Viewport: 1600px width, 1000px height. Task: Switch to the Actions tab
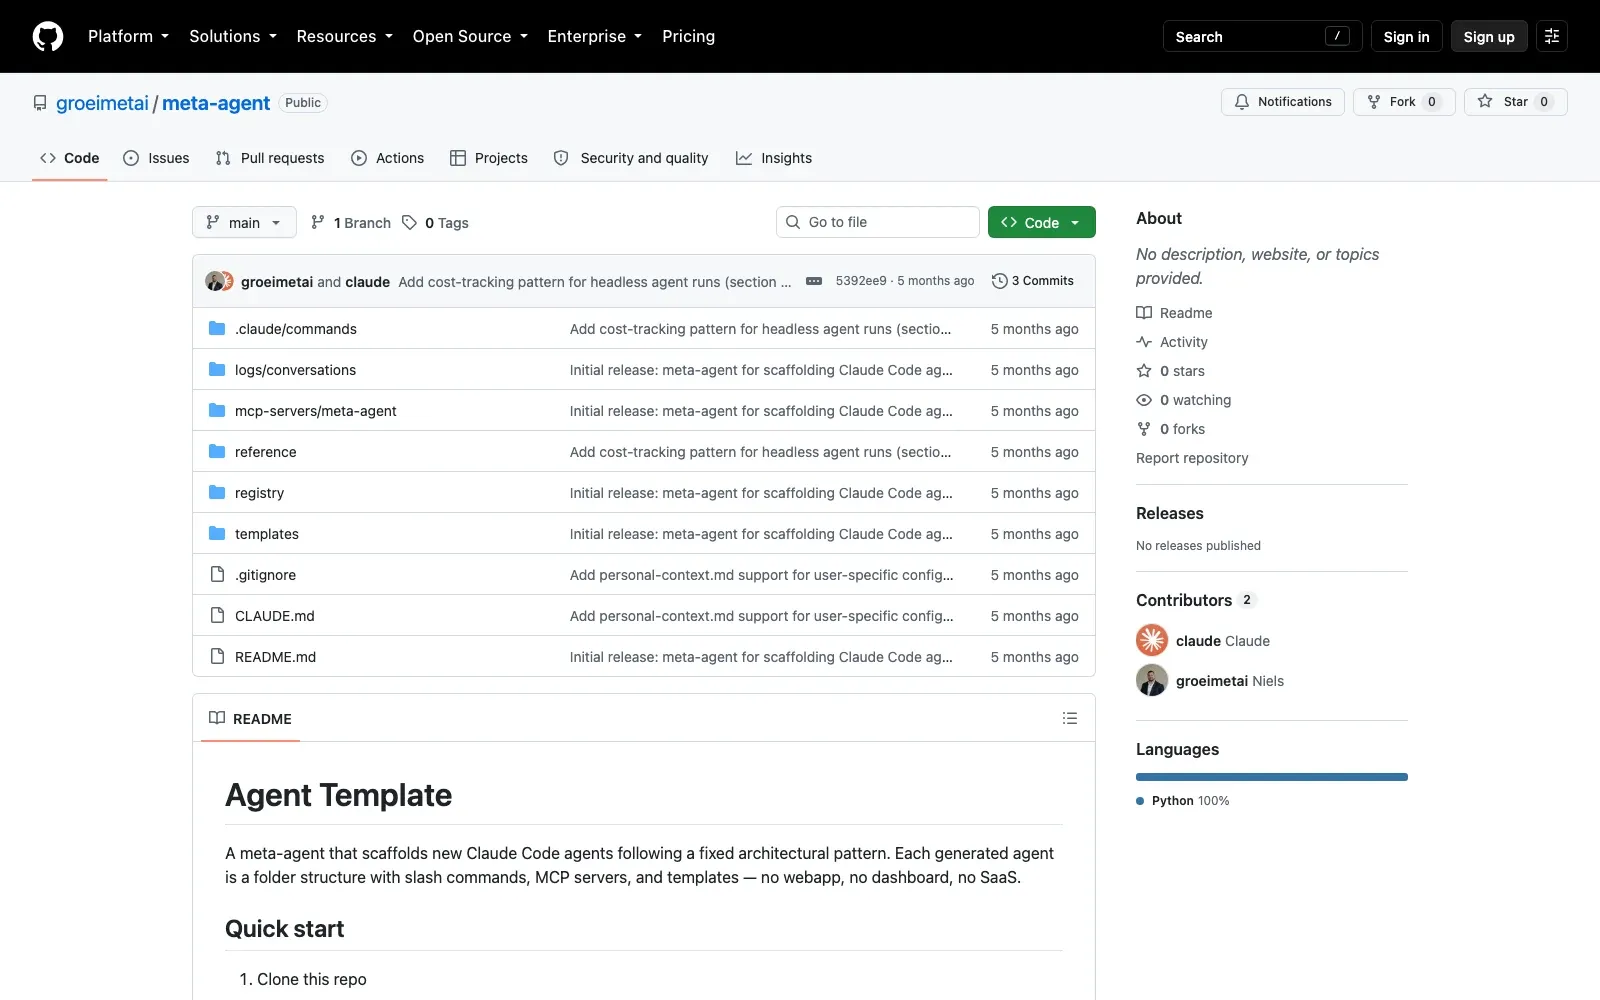(x=388, y=158)
